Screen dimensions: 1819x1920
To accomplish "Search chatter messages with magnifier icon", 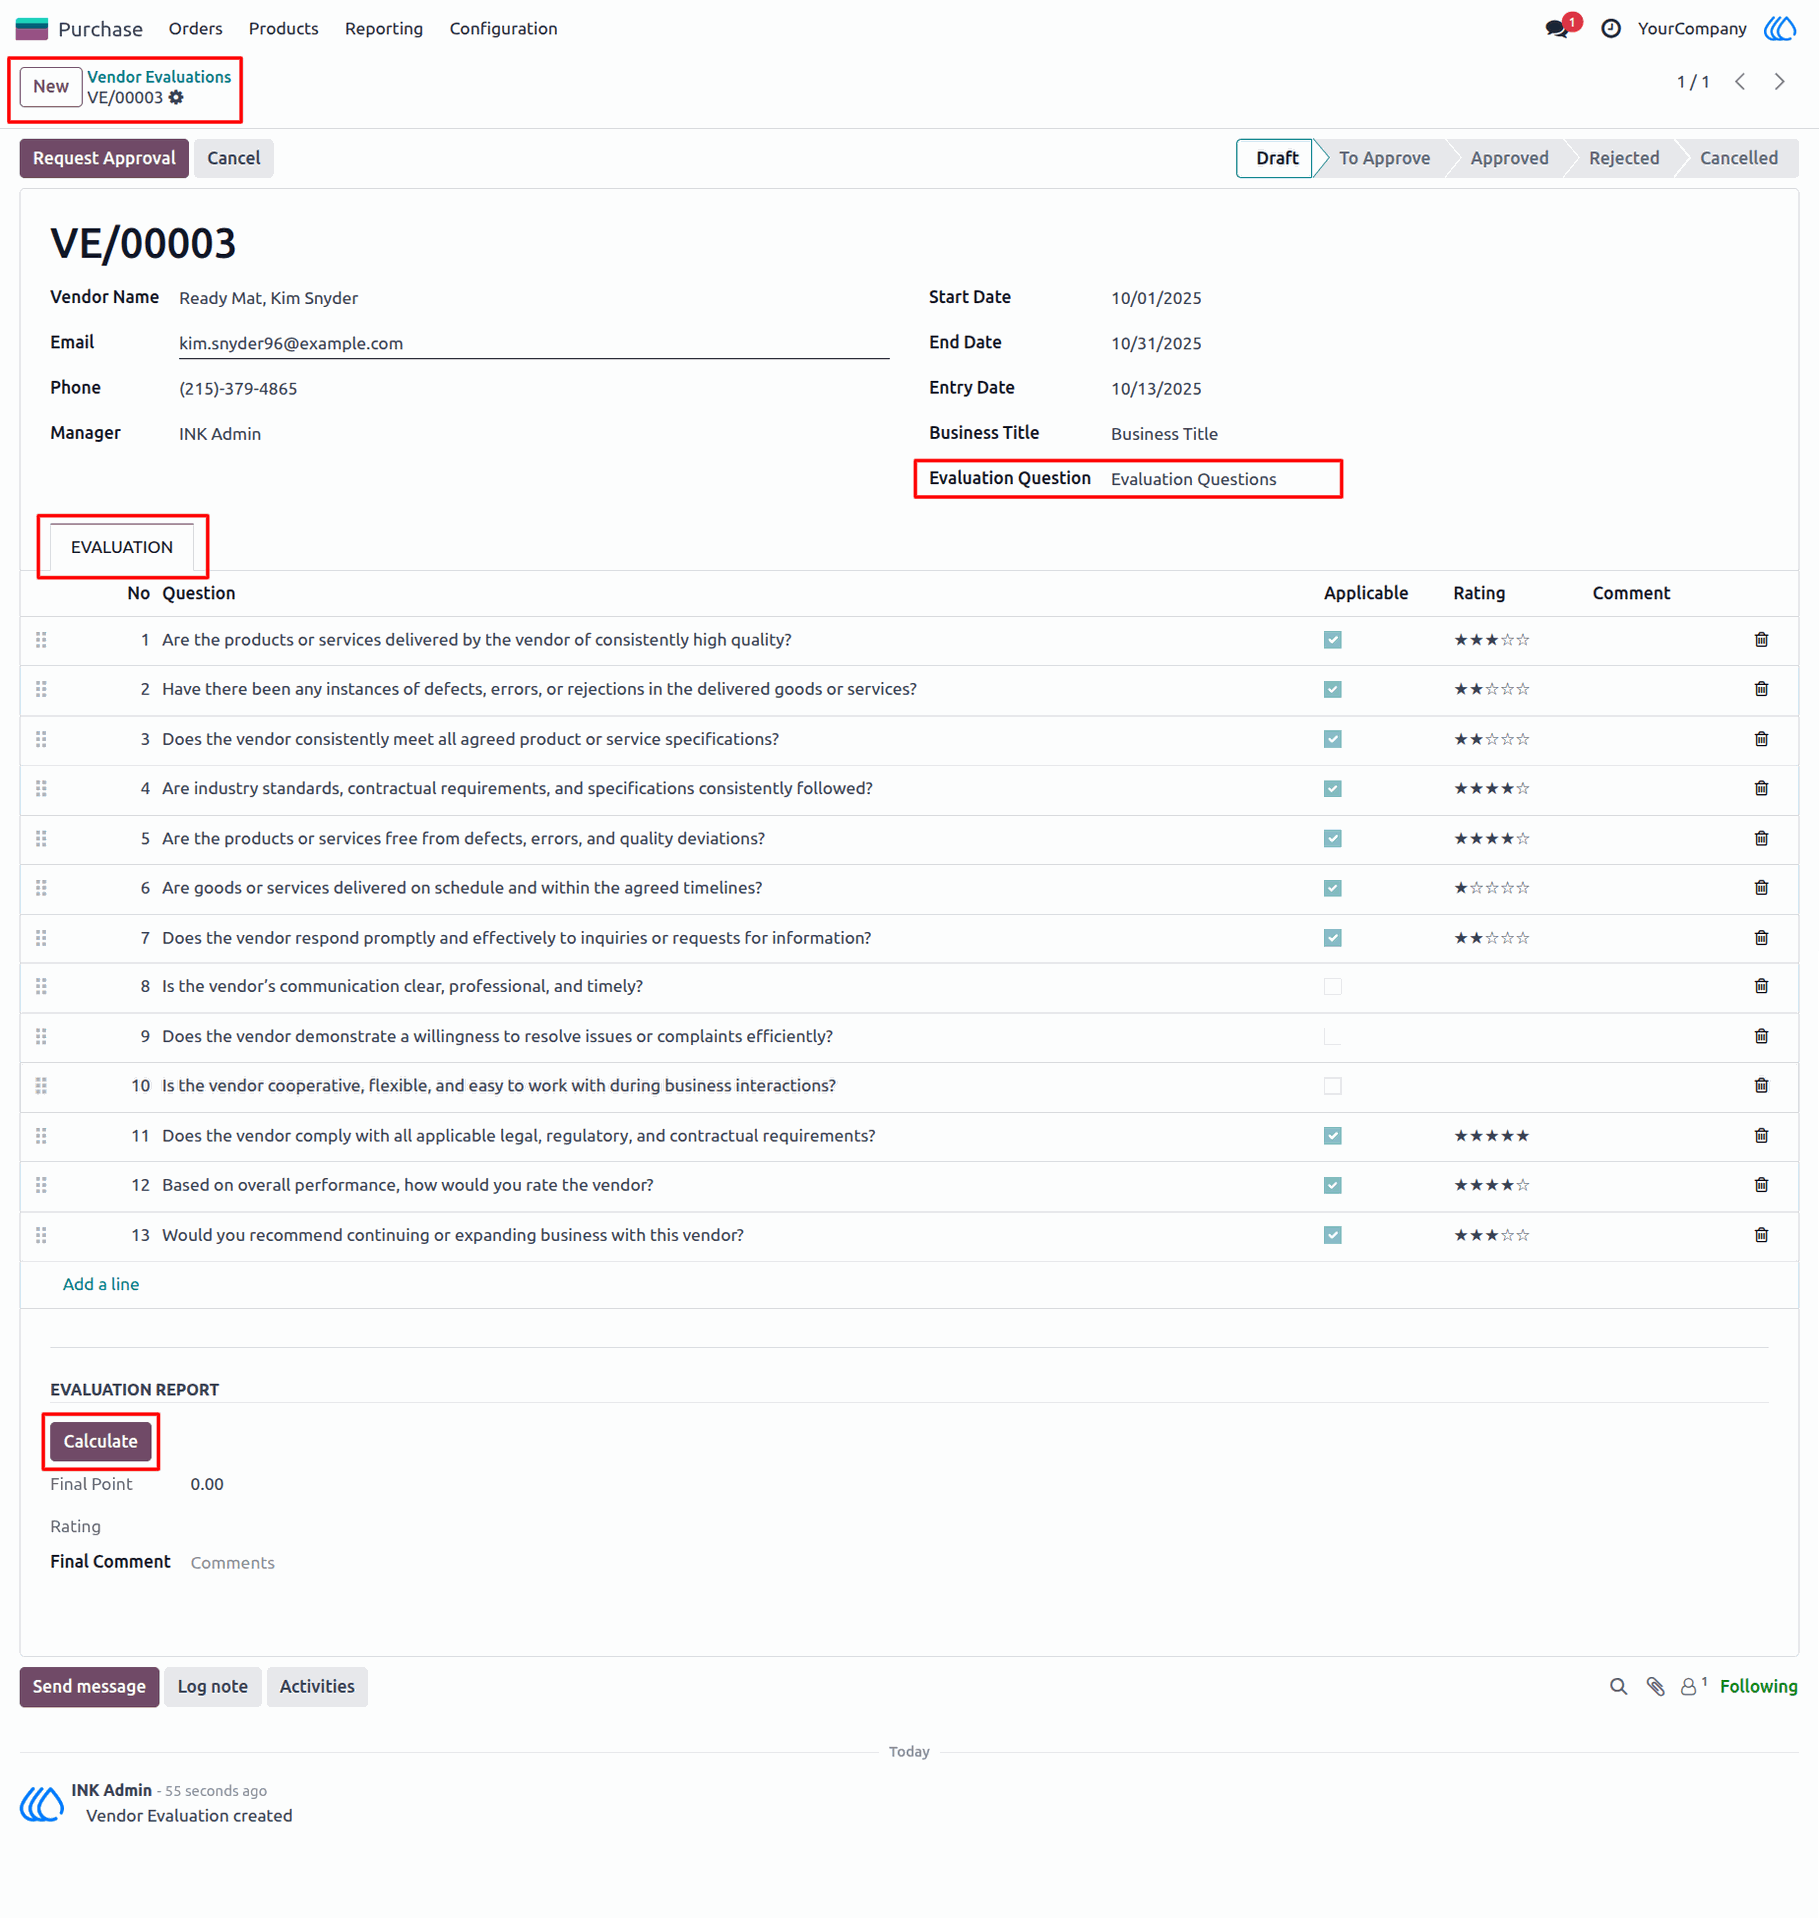I will click(1618, 1687).
